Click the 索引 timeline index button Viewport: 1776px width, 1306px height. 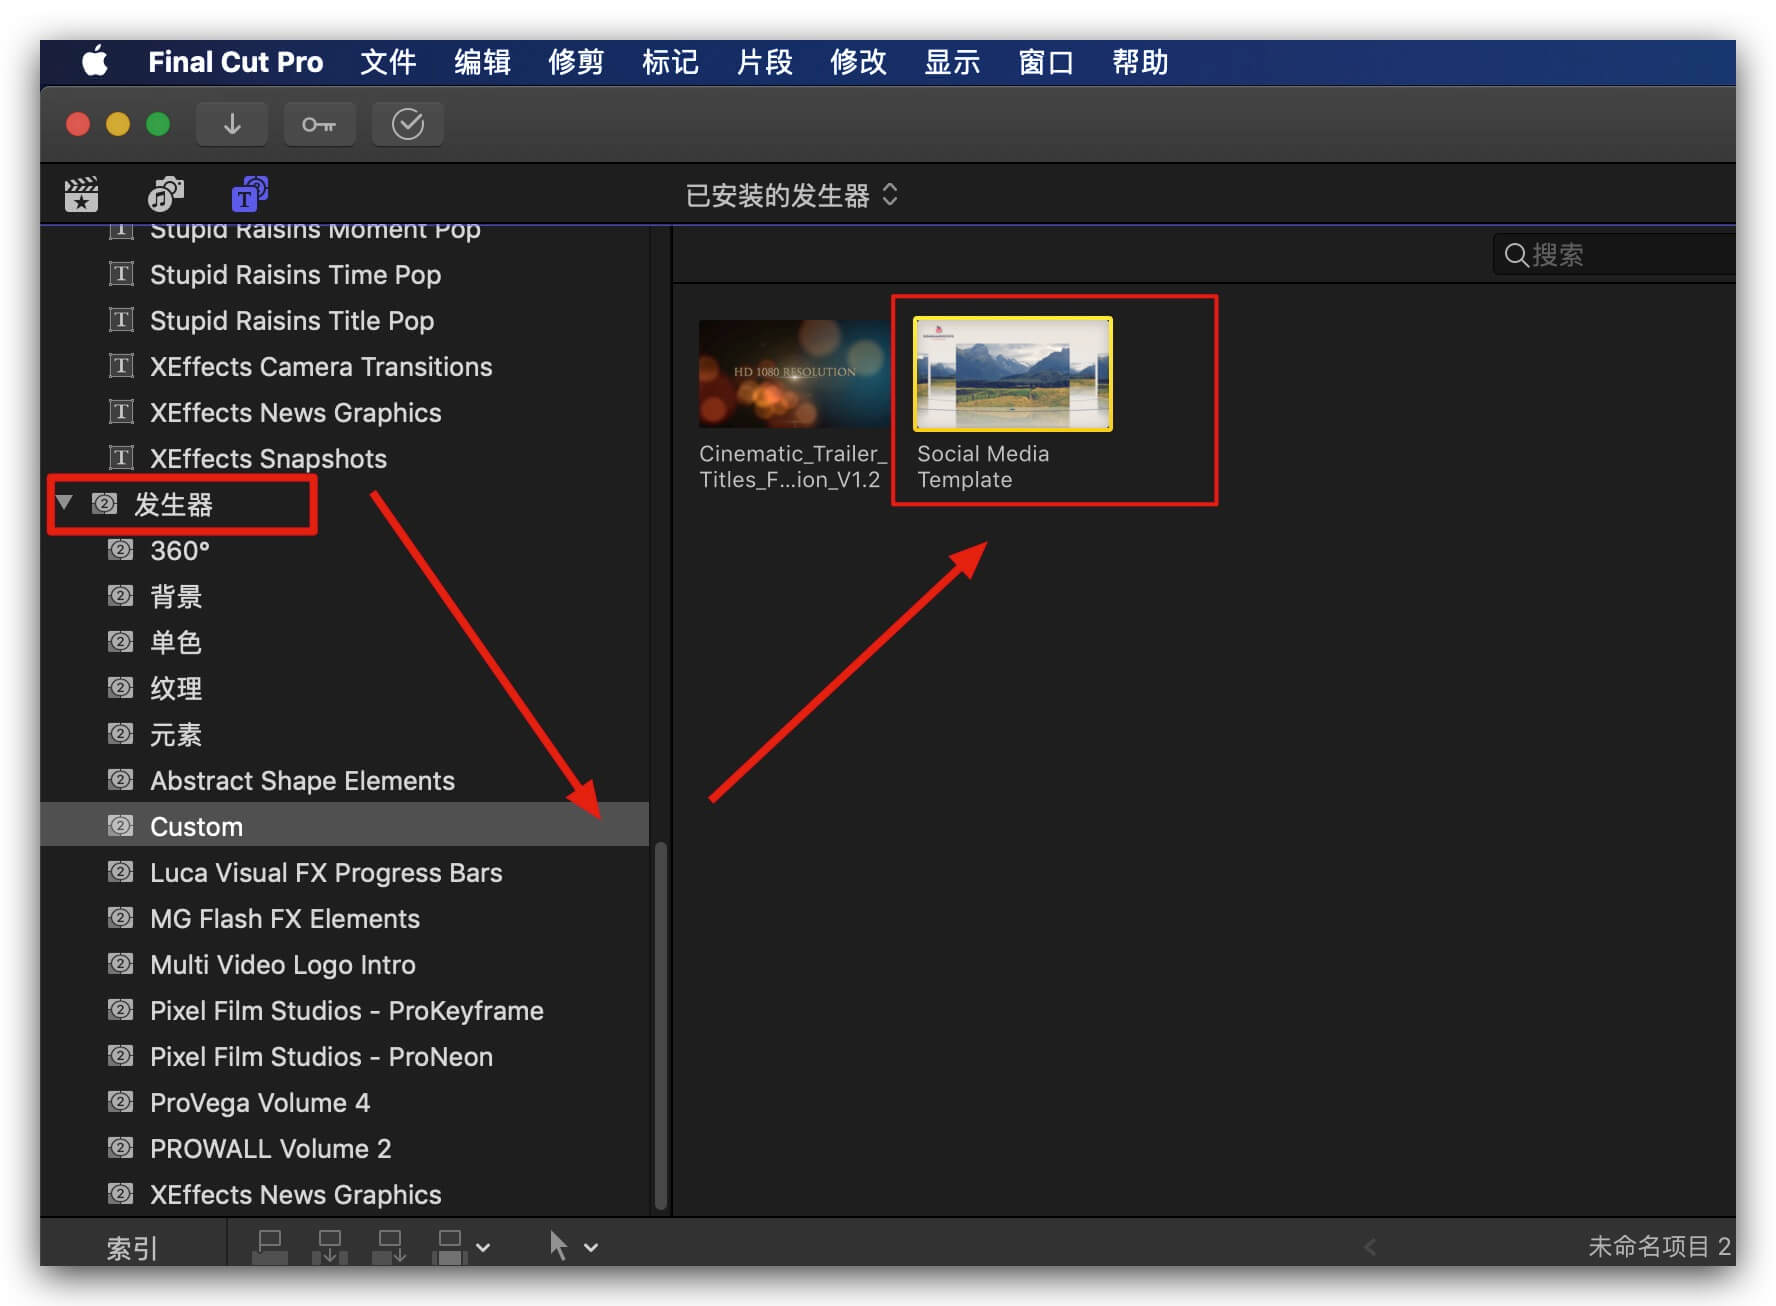coord(132,1248)
